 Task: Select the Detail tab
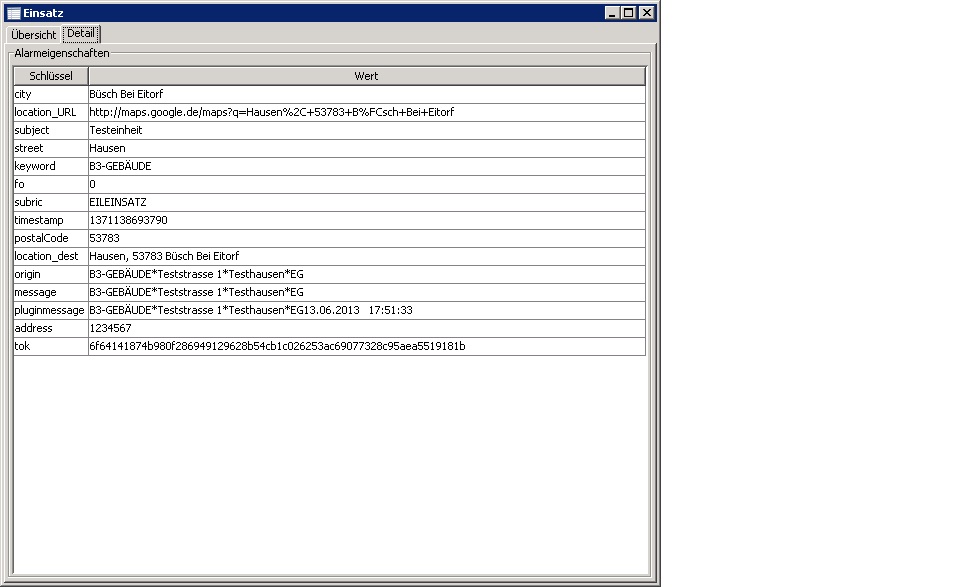81,34
